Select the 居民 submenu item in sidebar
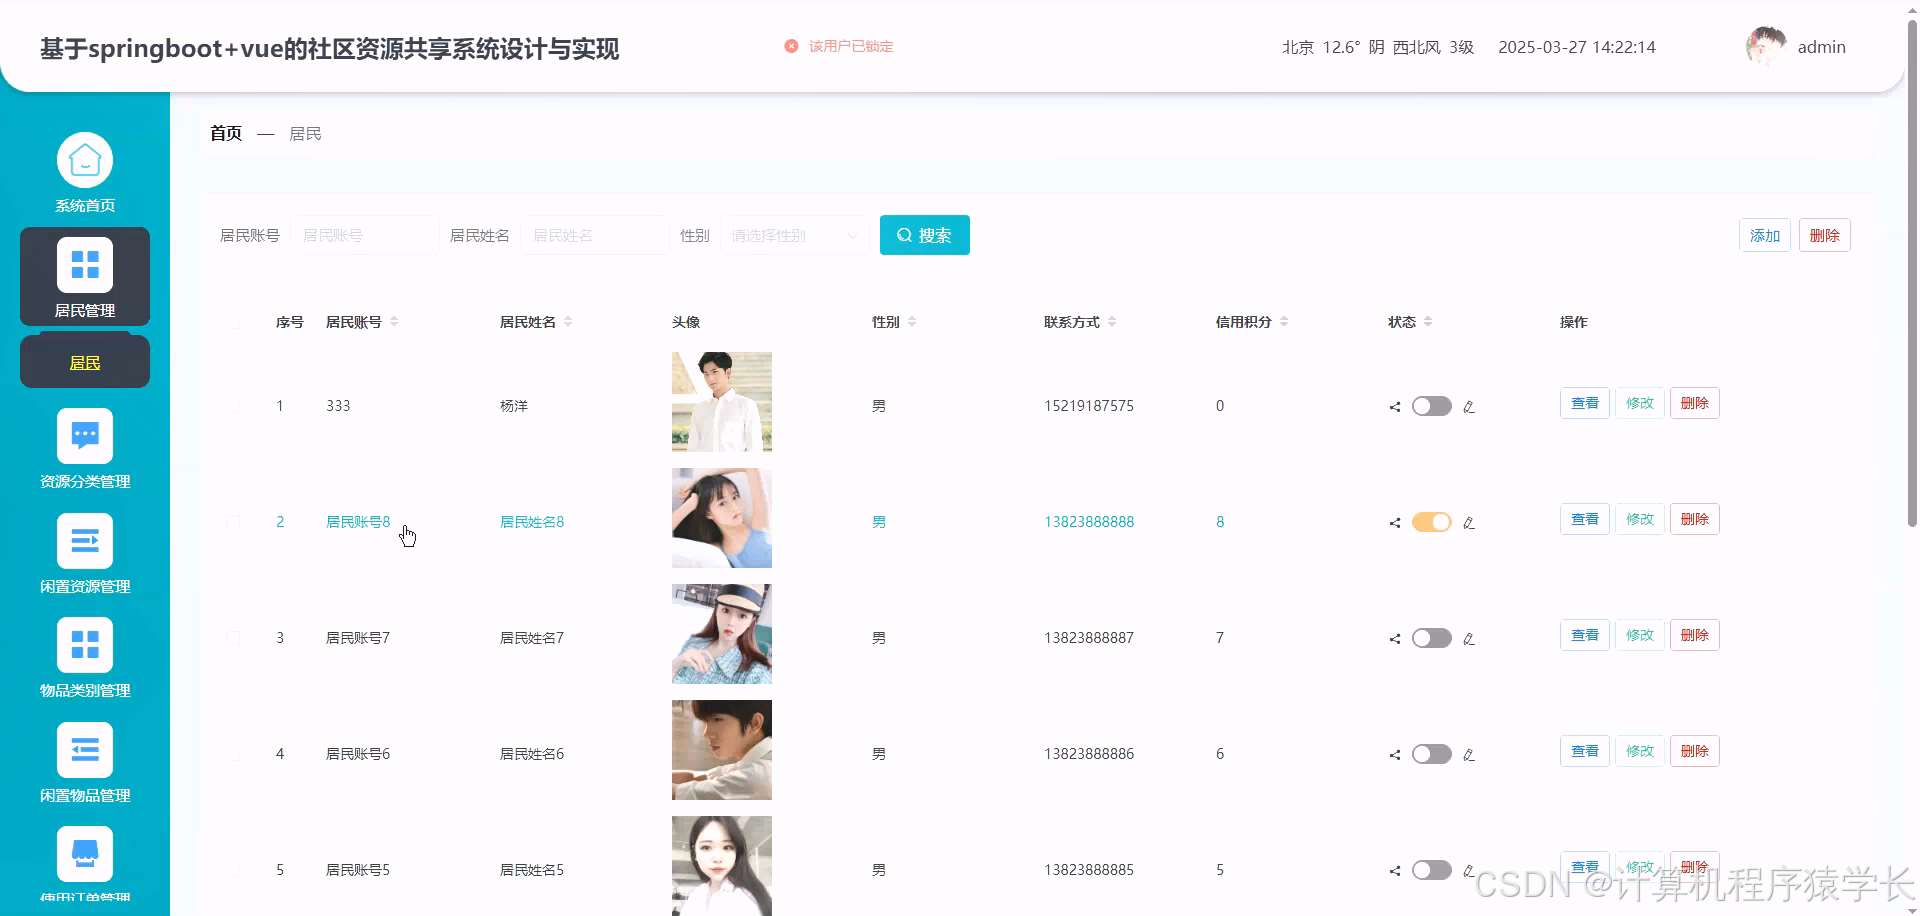Viewport: 1920px width, 916px height. point(85,361)
